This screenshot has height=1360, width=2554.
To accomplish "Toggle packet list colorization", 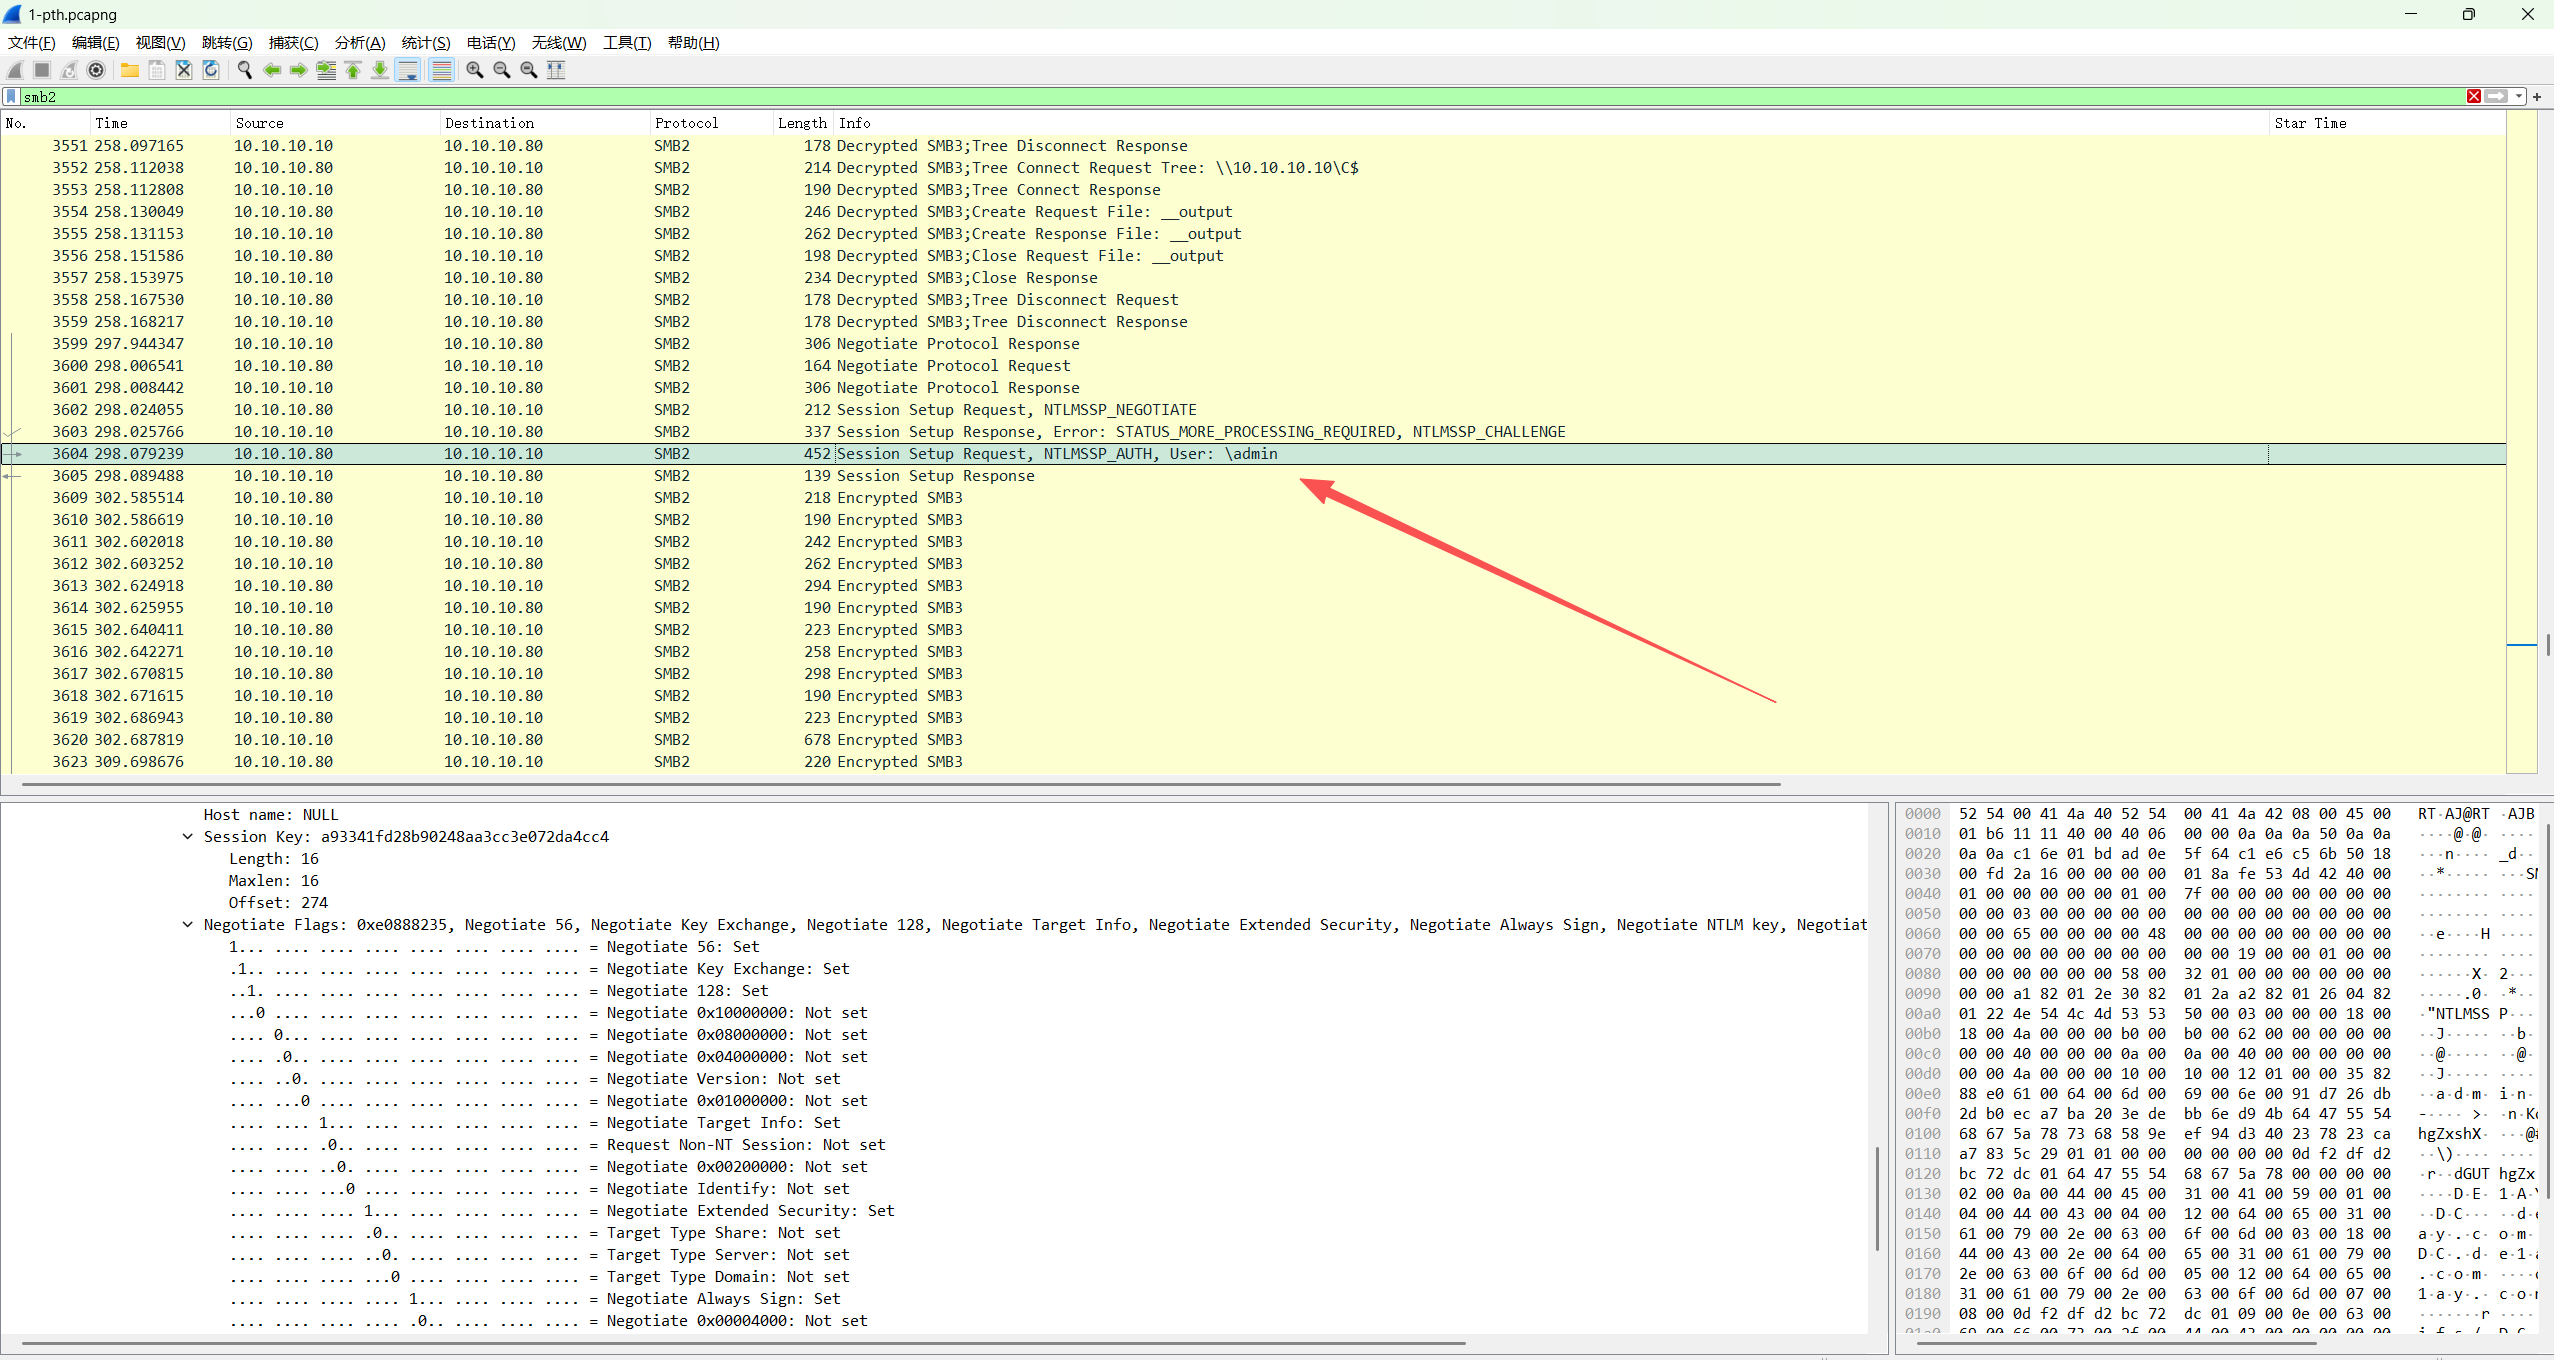I will pyautogui.click(x=441, y=70).
